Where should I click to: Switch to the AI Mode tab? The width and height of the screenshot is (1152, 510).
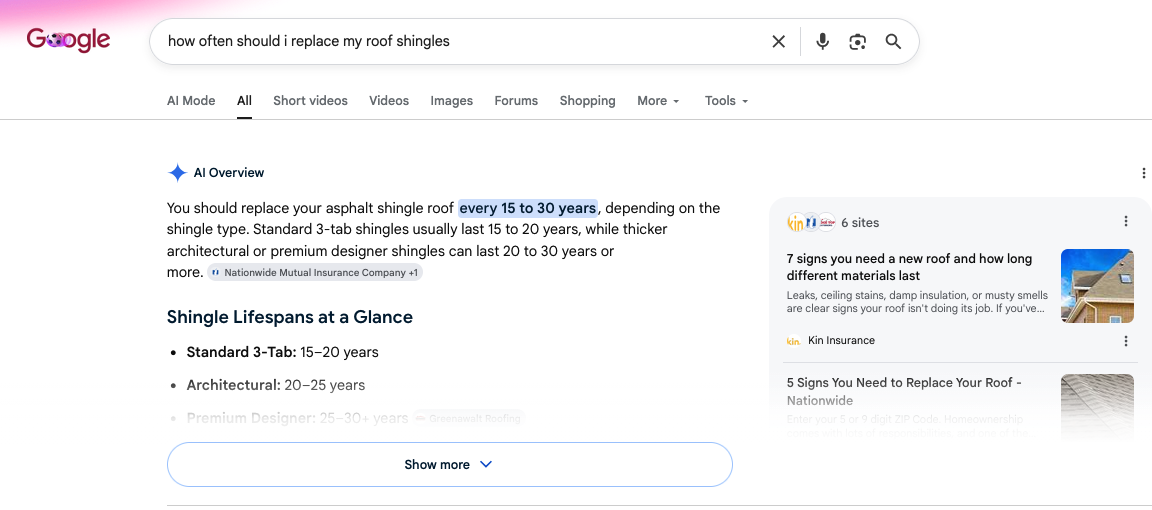[x=191, y=101]
